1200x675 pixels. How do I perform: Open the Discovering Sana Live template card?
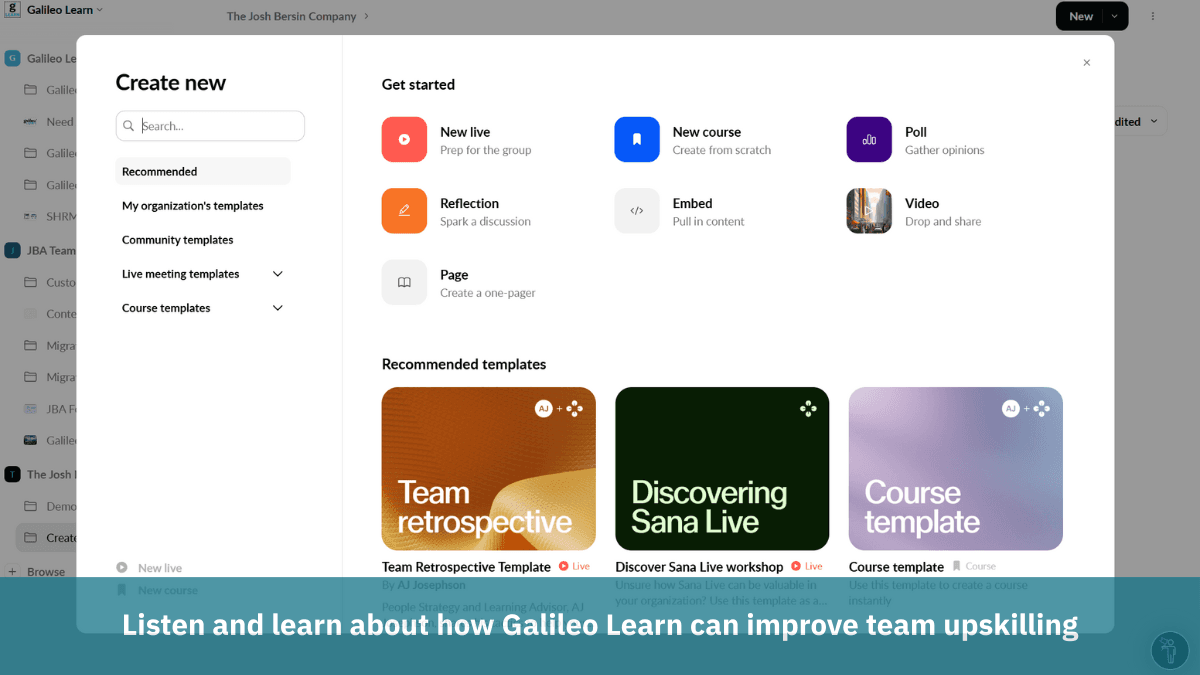click(x=722, y=468)
